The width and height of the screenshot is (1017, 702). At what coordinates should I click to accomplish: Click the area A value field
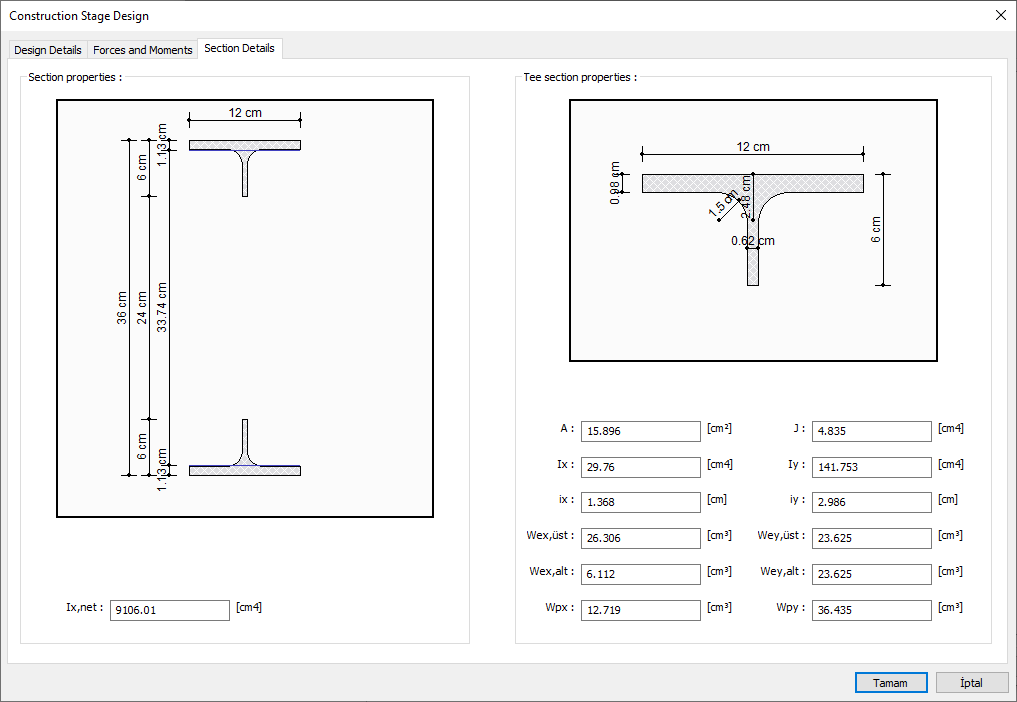[x=640, y=431]
